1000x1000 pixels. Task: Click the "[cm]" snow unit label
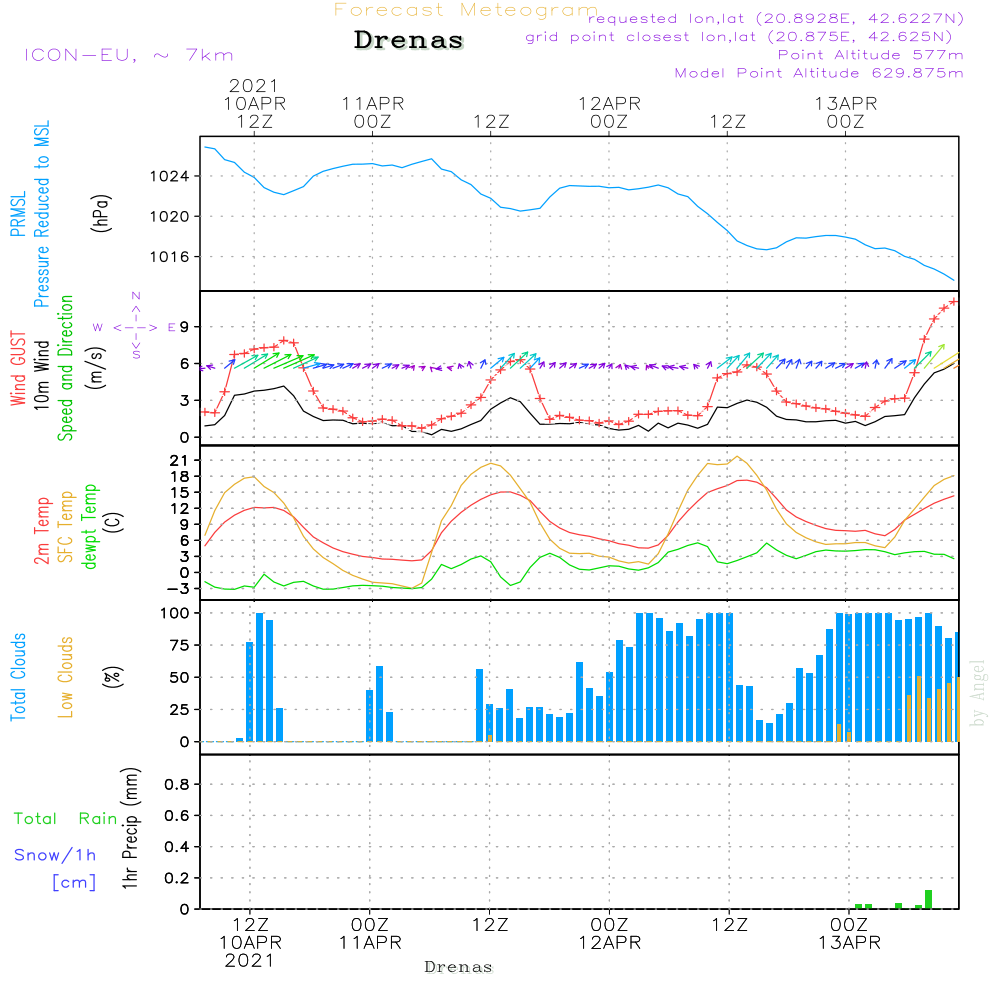coord(74,883)
